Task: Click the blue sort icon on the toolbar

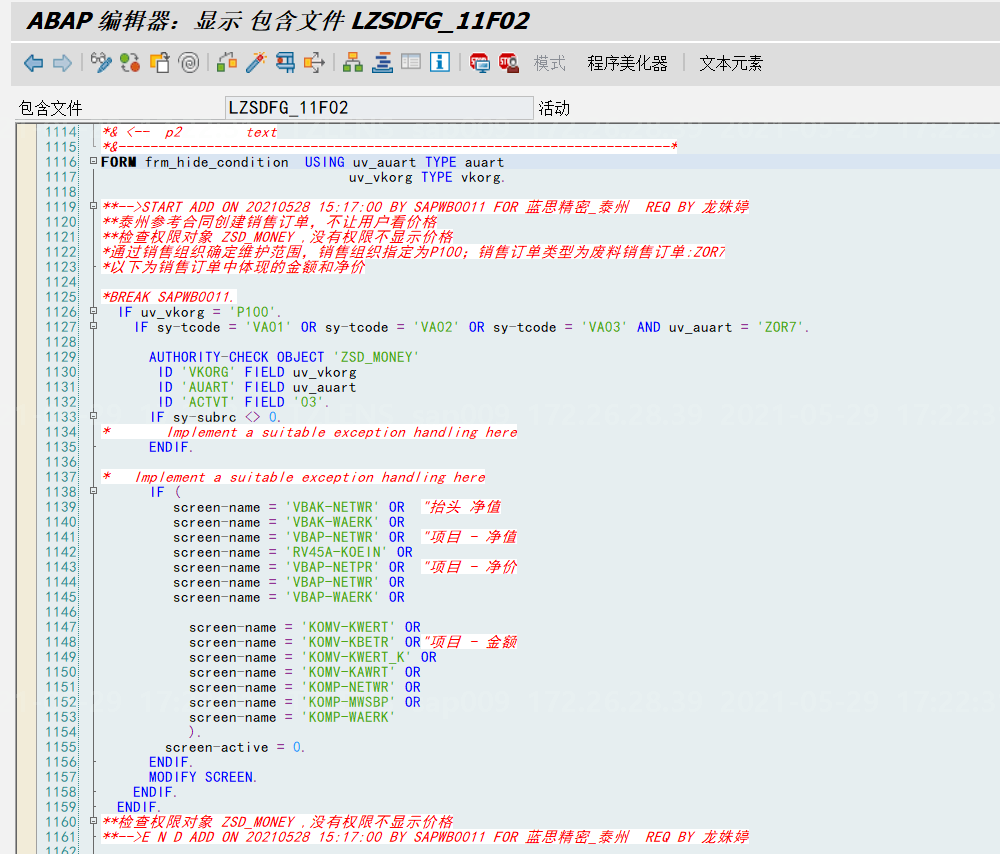Action: coord(383,62)
